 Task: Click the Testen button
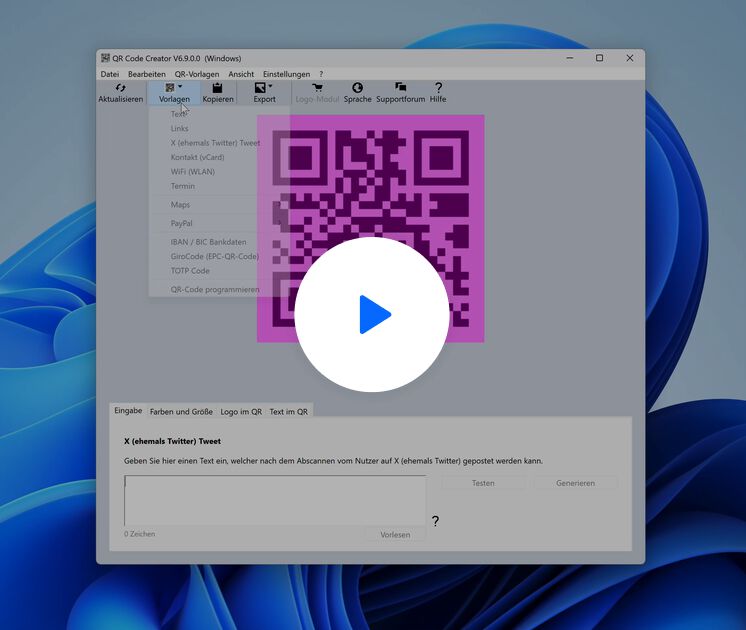pyautogui.click(x=483, y=483)
